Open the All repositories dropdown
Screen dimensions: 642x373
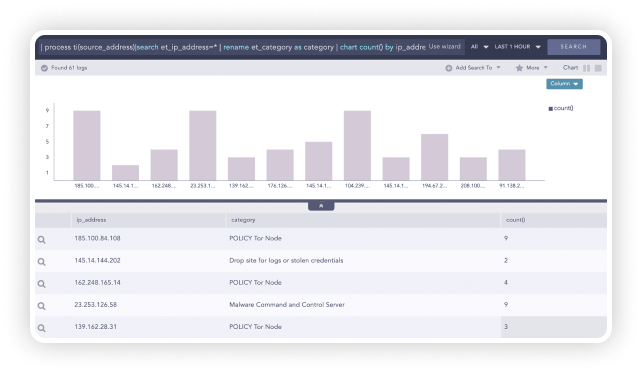(x=479, y=47)
